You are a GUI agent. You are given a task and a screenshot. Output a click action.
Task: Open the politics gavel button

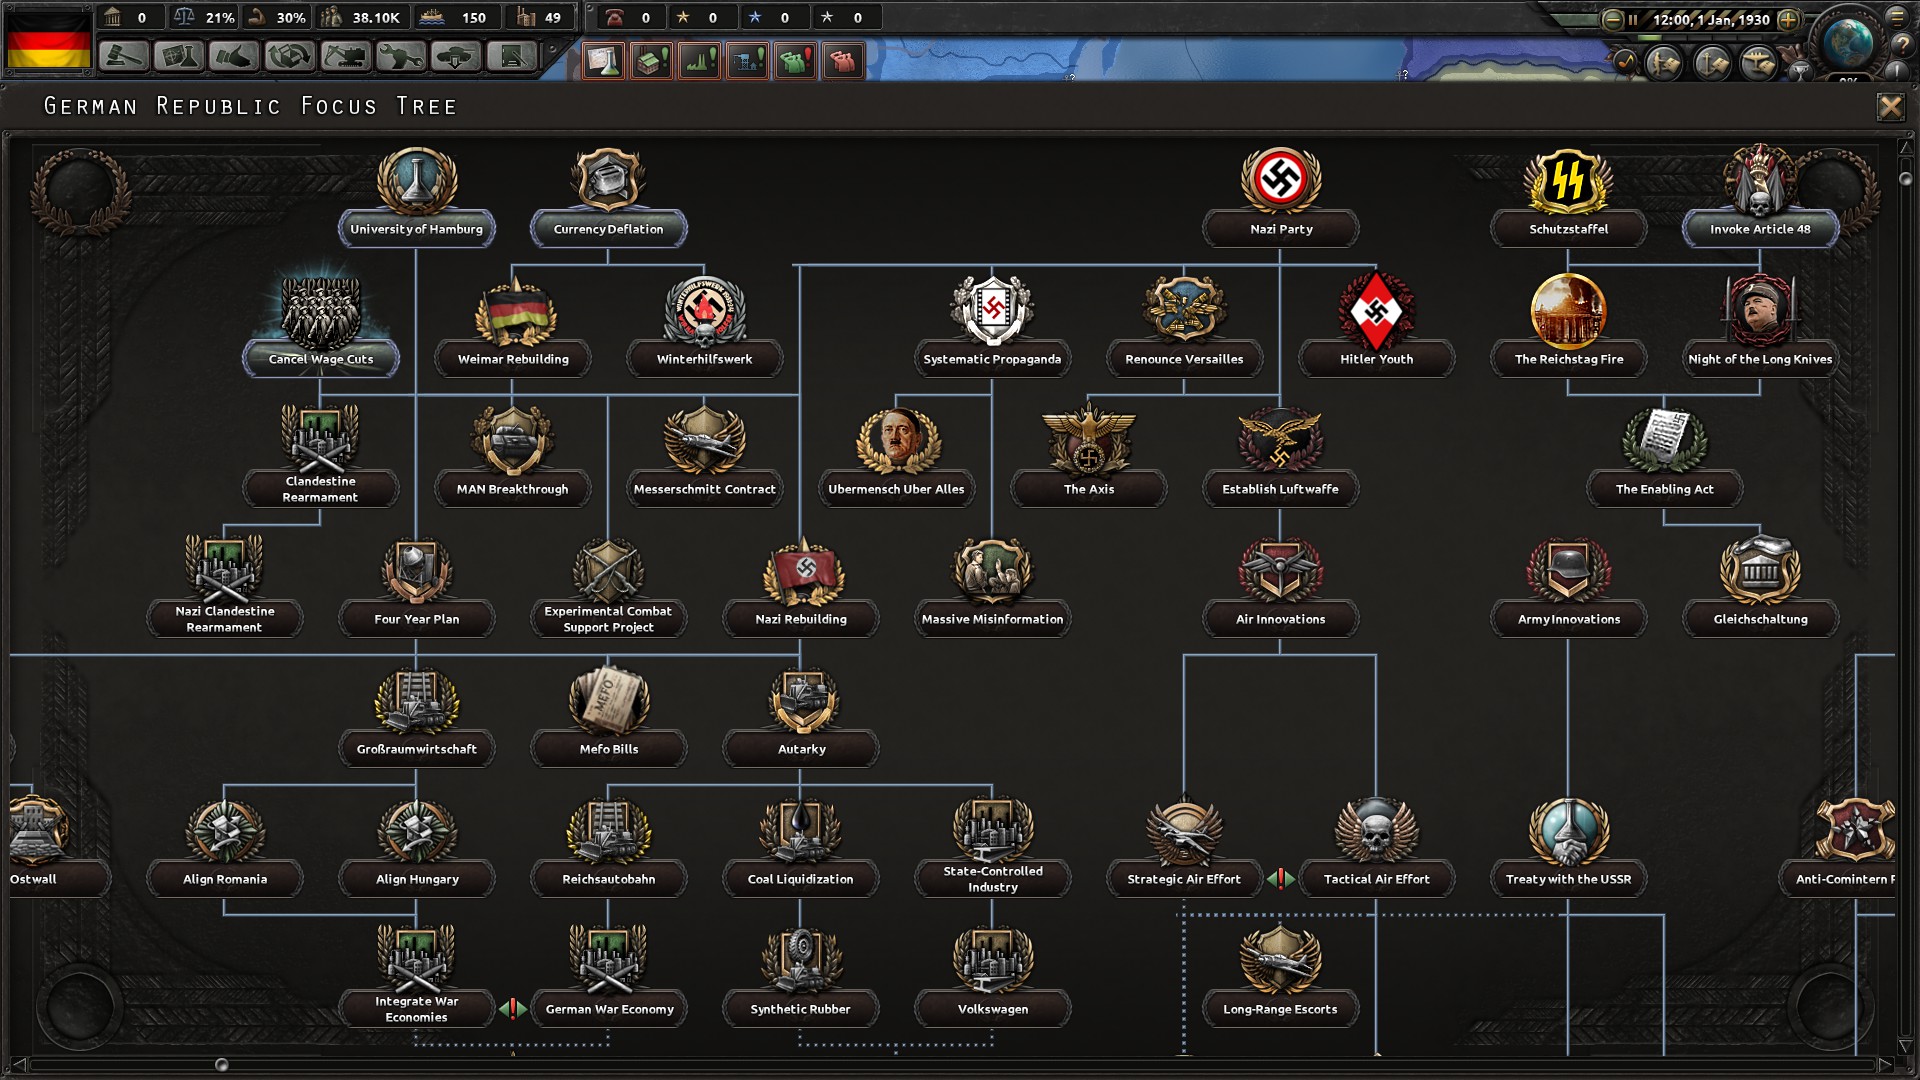(124, 57)
